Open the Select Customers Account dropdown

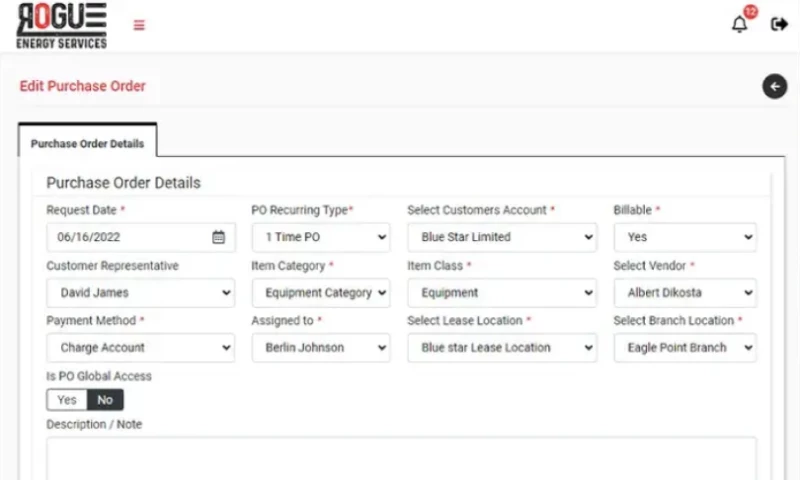[x=502, y=237]
